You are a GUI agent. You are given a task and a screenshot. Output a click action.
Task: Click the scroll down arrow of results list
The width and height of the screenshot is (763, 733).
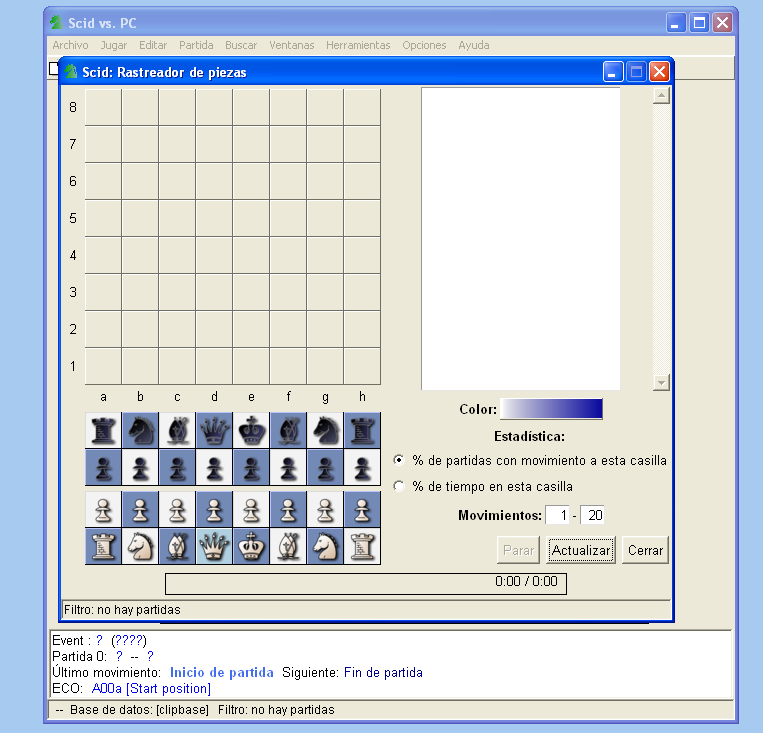coord(661,383)
